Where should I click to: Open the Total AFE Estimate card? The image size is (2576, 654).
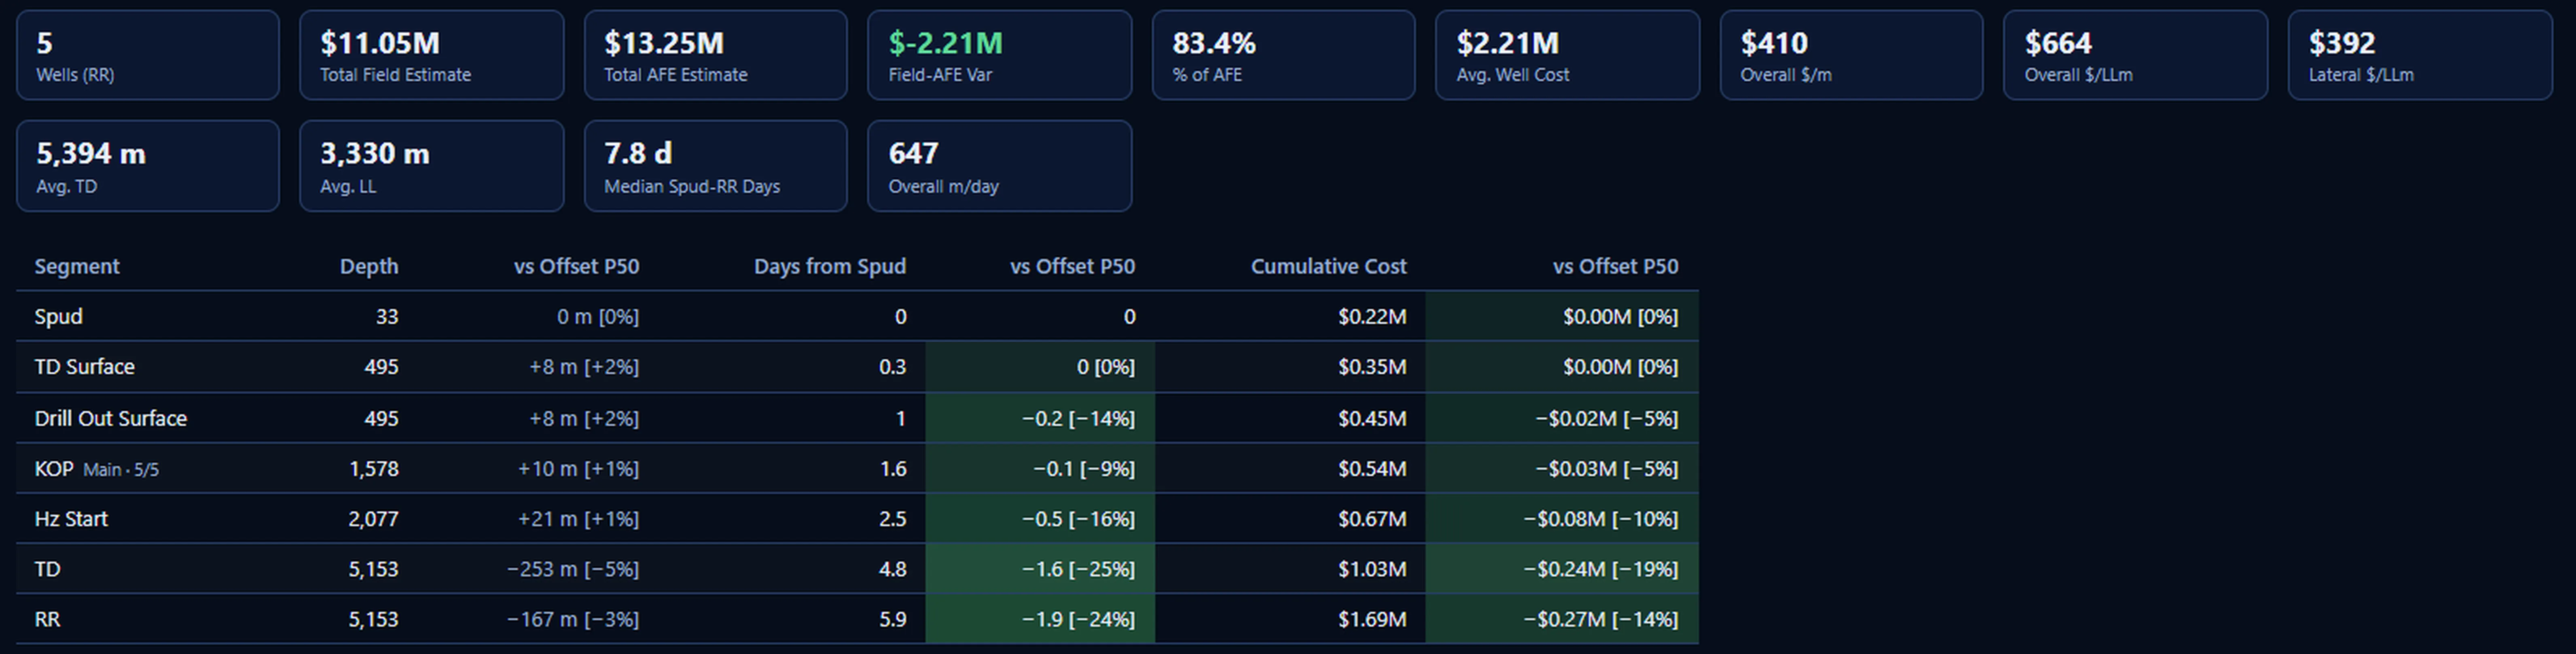tap(715, 55)
